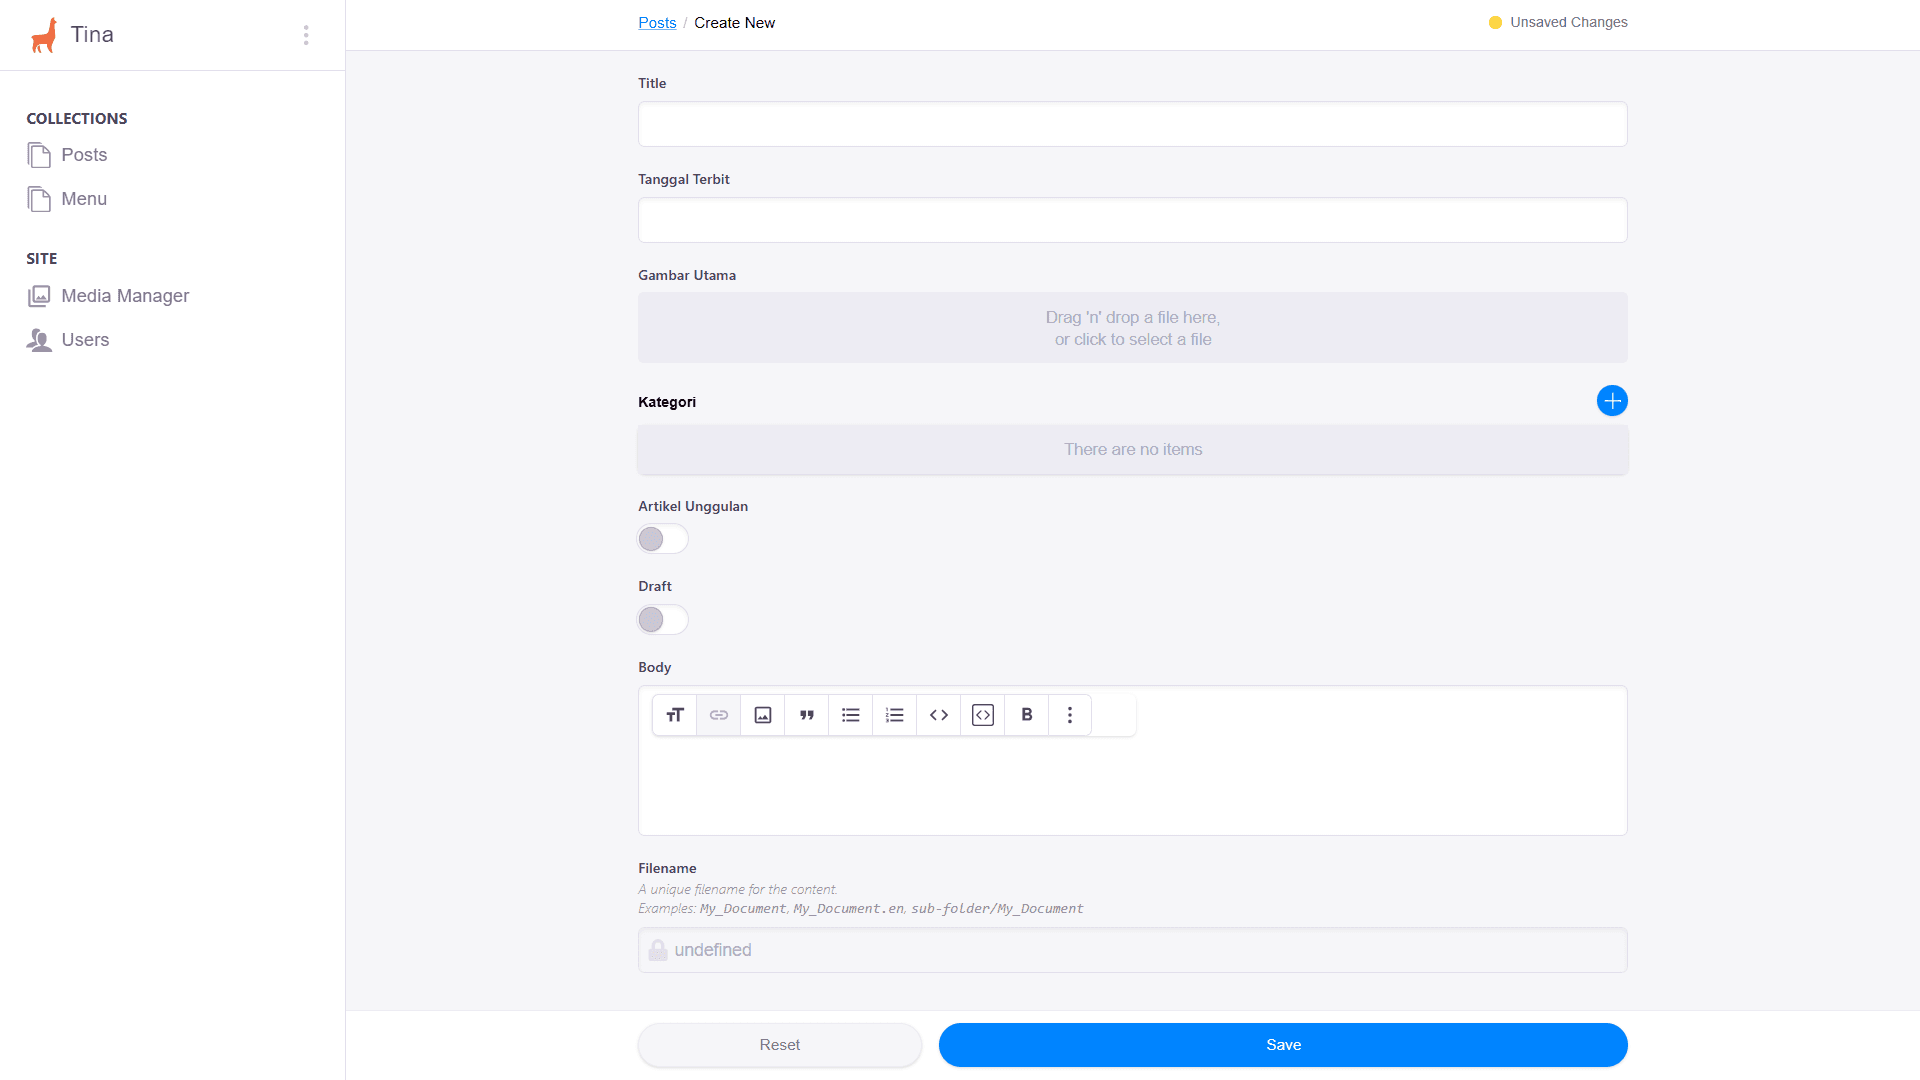
Task: Toggle bold formatting
Action: point(1027,715)
